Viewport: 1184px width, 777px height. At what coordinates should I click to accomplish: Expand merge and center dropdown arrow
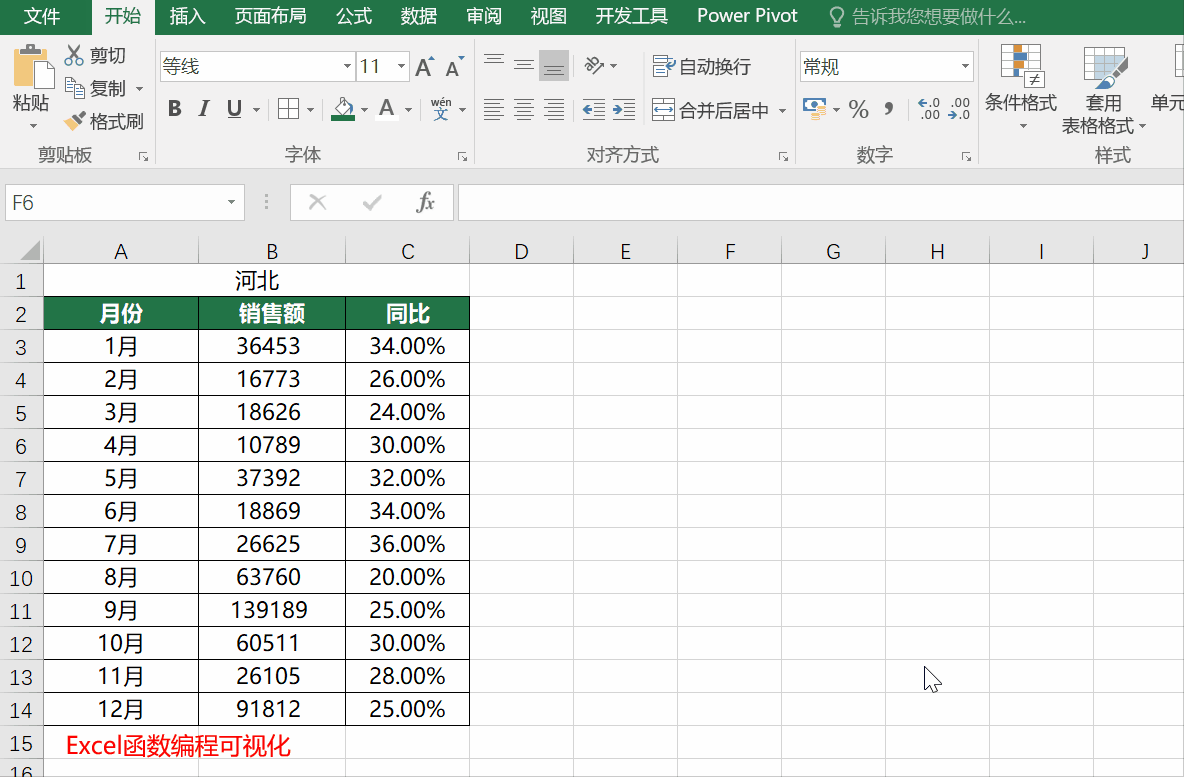coord(782,110)
